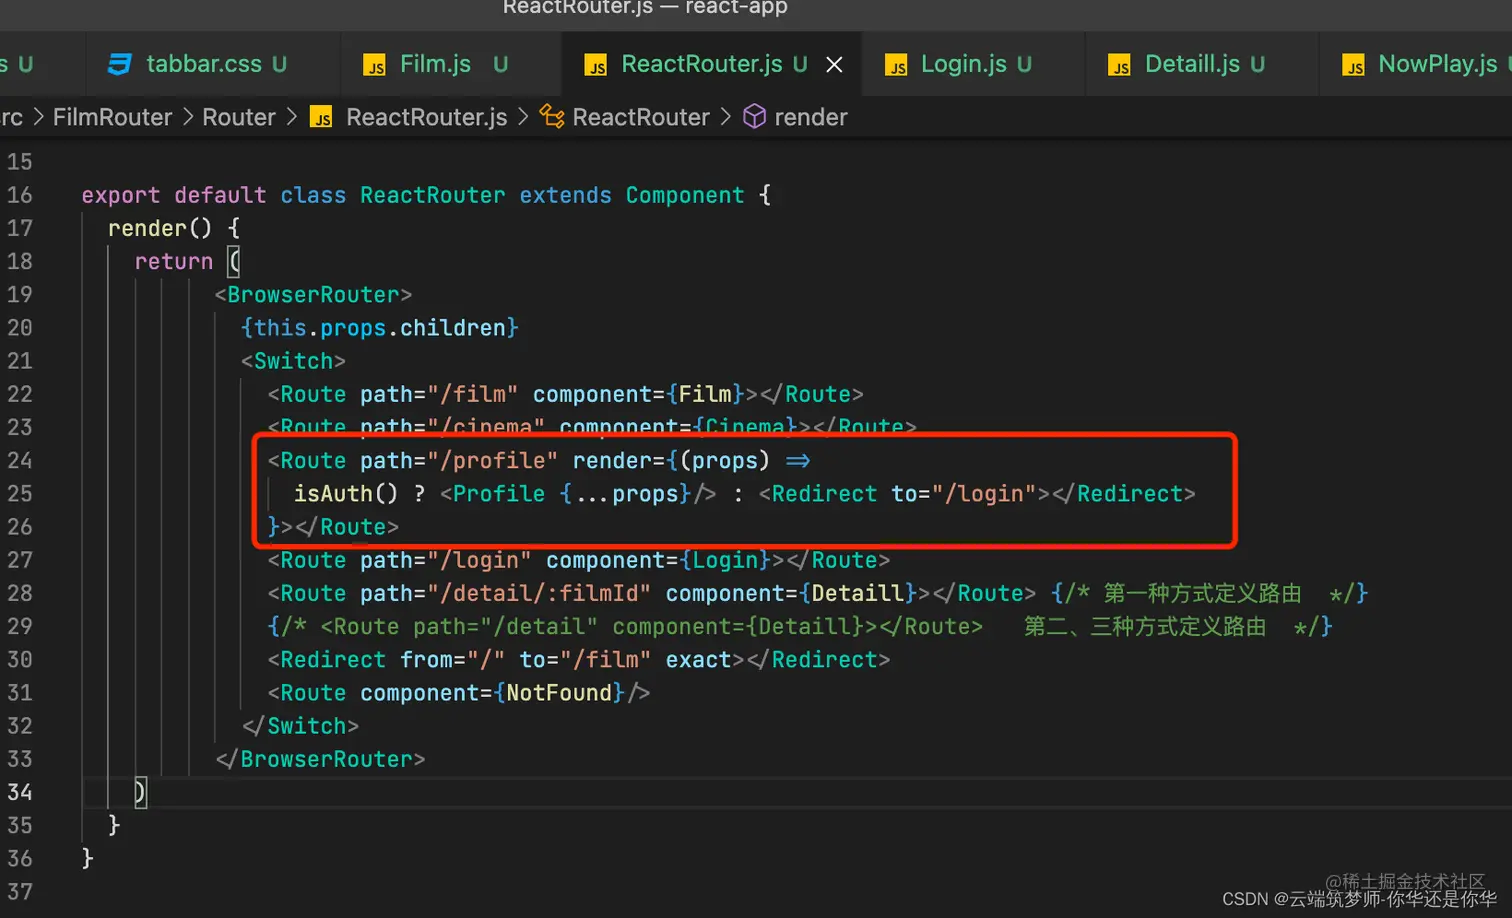1512x918 pixels.
Task: Expand the chevron after ReactRouter.js breadcrumb
Action: (x=523, y=117)
